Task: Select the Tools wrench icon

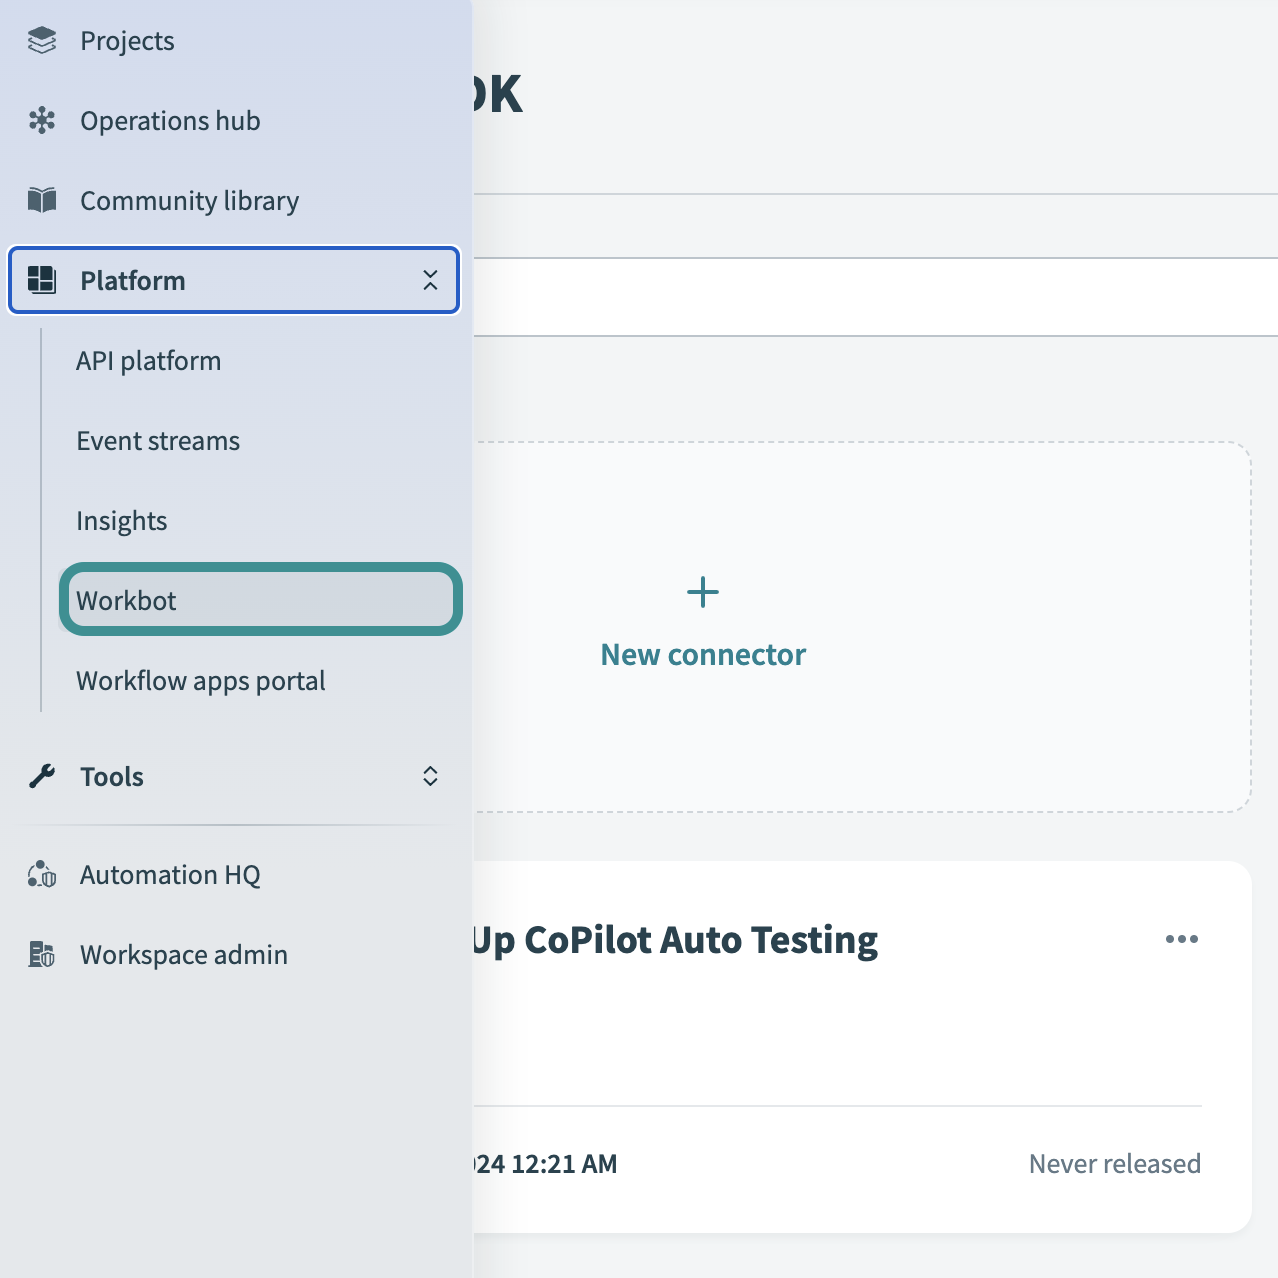Action: coord(42,776)
